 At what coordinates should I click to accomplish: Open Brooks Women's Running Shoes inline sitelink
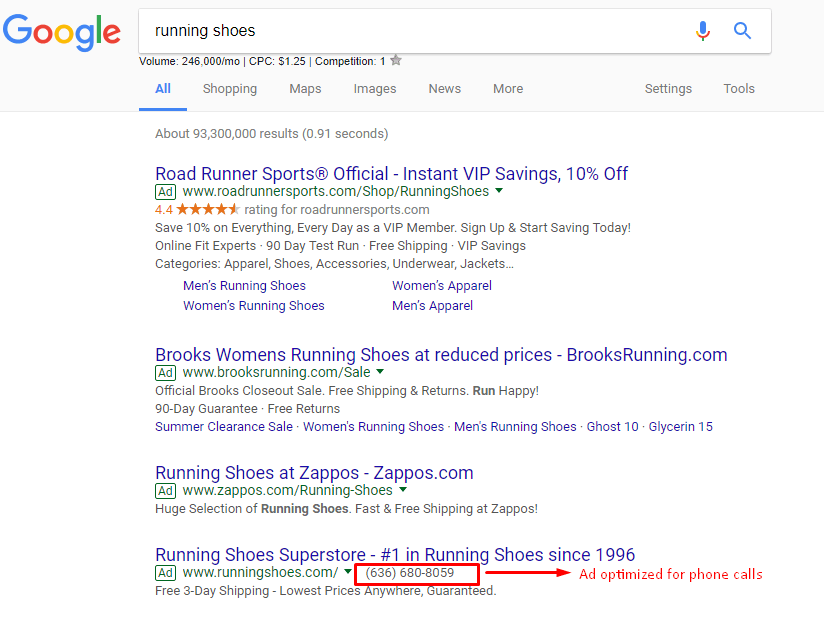(x=374, y=426)
